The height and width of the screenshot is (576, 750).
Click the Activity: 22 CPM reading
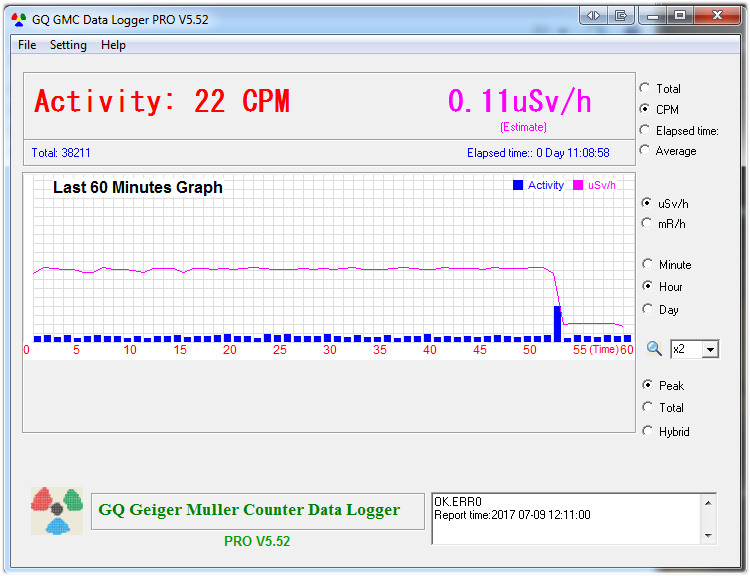click(162, 101)
